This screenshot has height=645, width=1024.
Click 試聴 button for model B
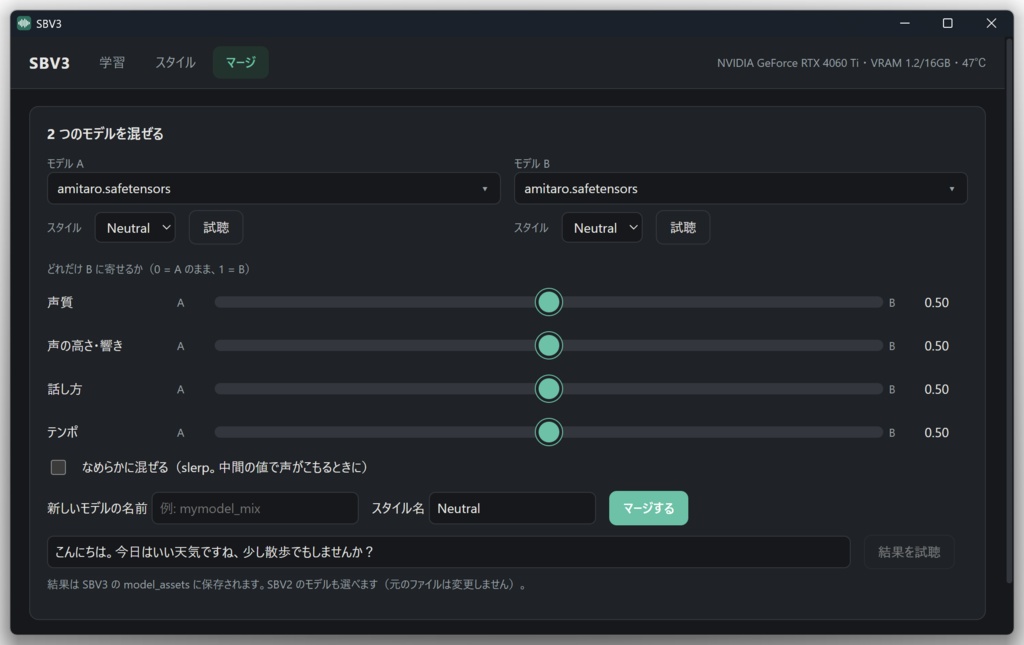coord(683,228)
